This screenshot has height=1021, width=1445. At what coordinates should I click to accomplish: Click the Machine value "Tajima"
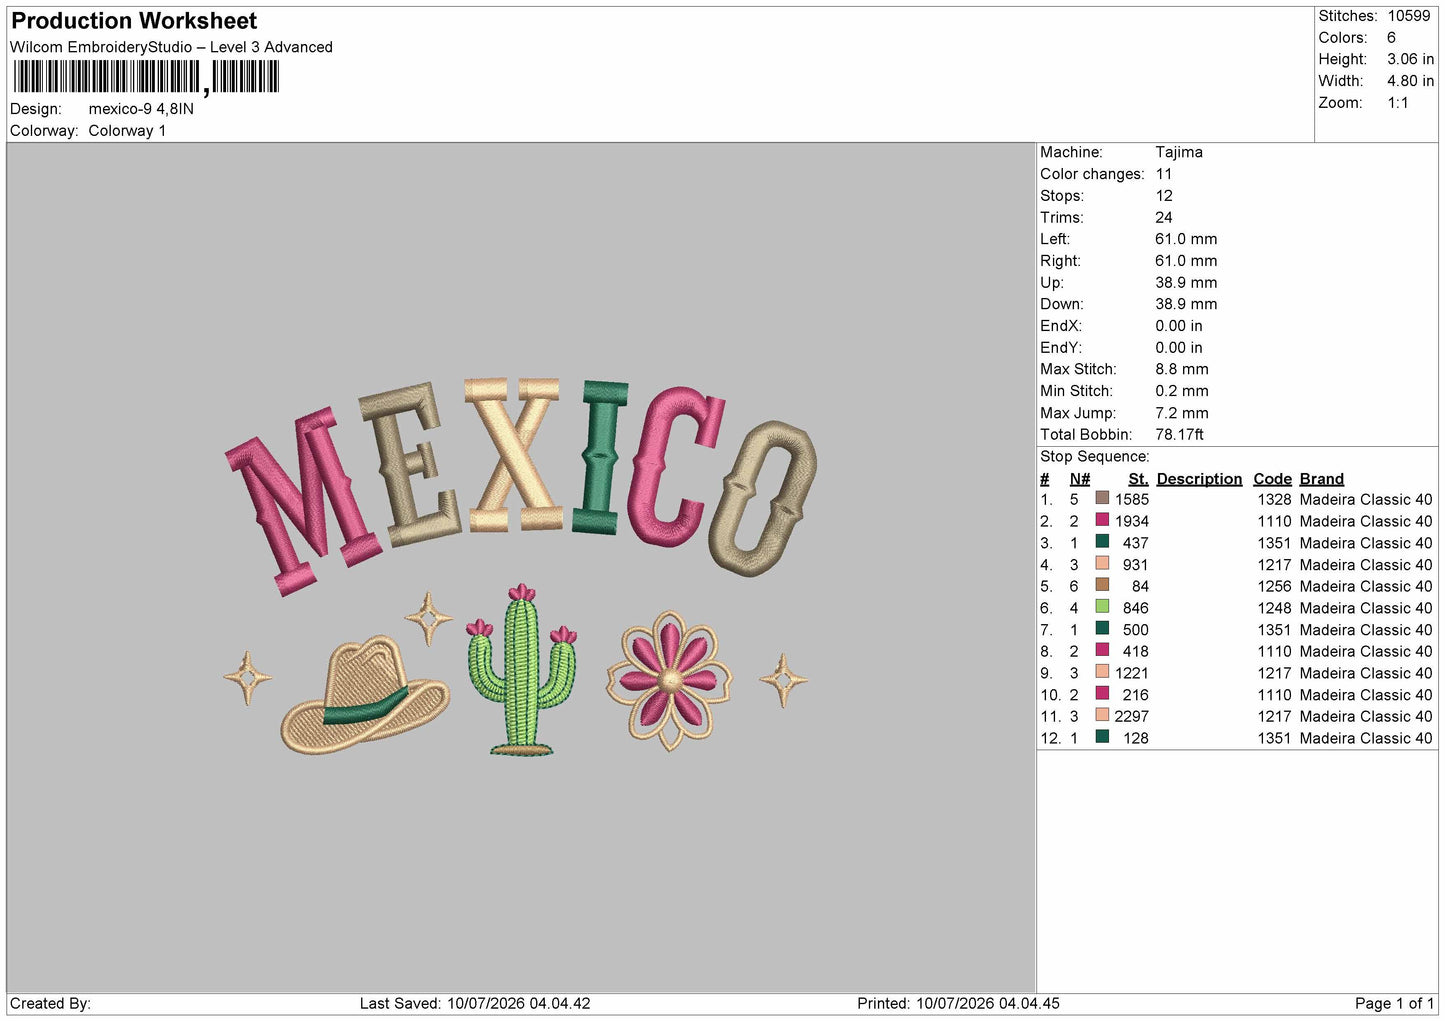click(x=1179, y=152)
